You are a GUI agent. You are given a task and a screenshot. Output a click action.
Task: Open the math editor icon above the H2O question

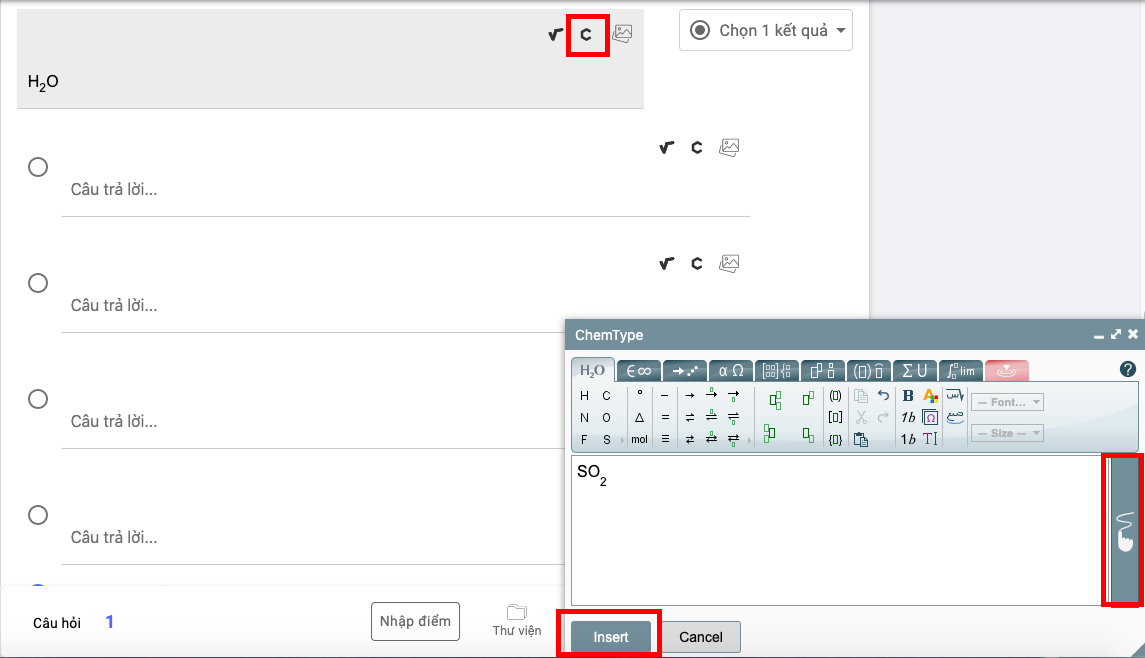click(556, 35)
